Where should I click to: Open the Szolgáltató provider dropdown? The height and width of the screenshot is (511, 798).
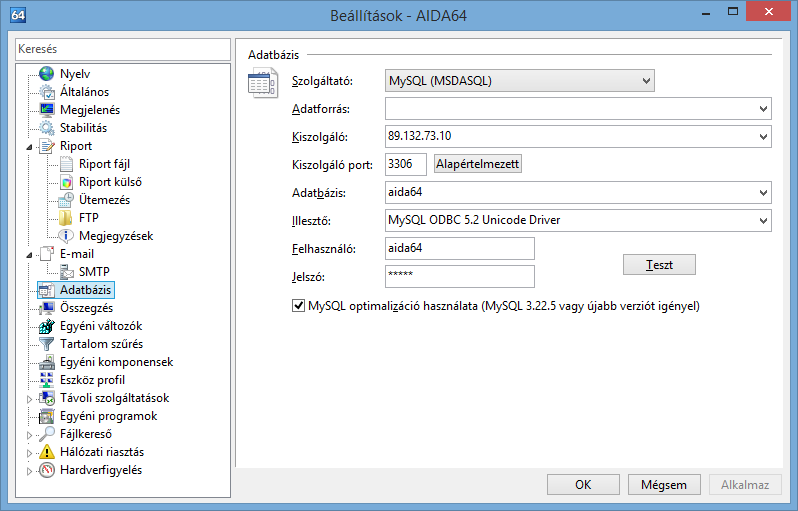click(520, 81)
